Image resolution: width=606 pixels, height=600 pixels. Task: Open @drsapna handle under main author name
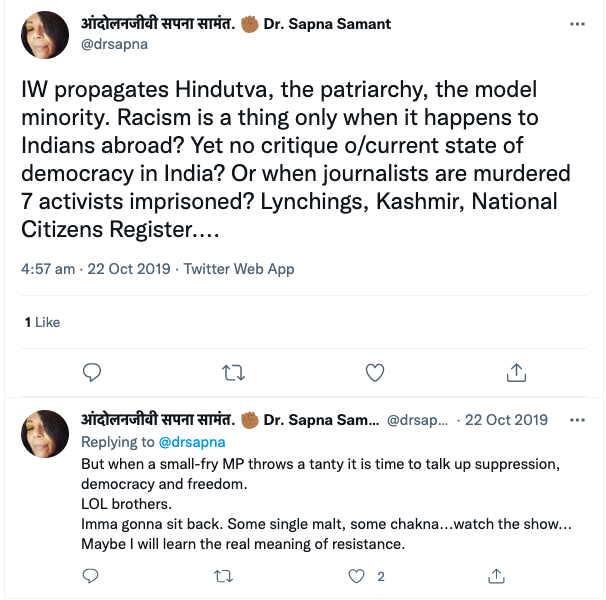coord(113,44)
